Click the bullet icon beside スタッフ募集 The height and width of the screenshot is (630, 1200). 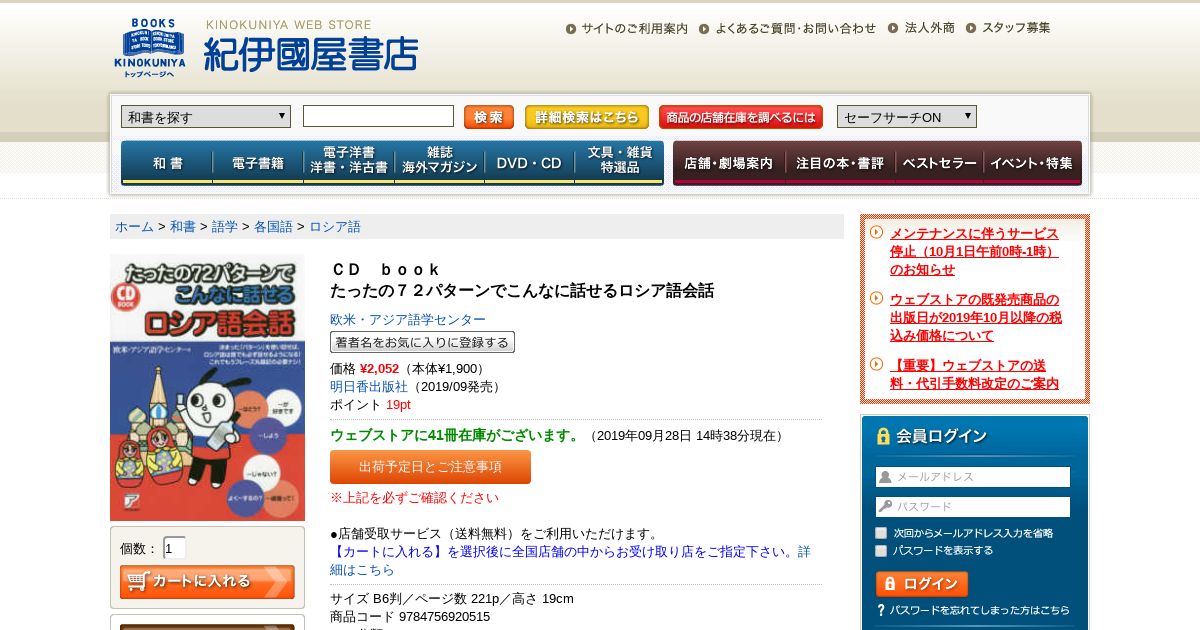click(971, 29)
